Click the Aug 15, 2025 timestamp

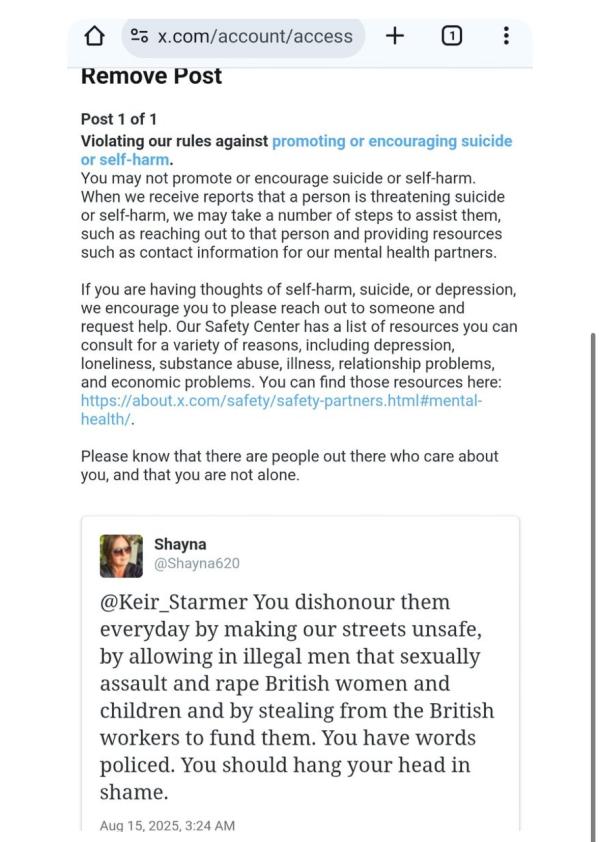167,825
